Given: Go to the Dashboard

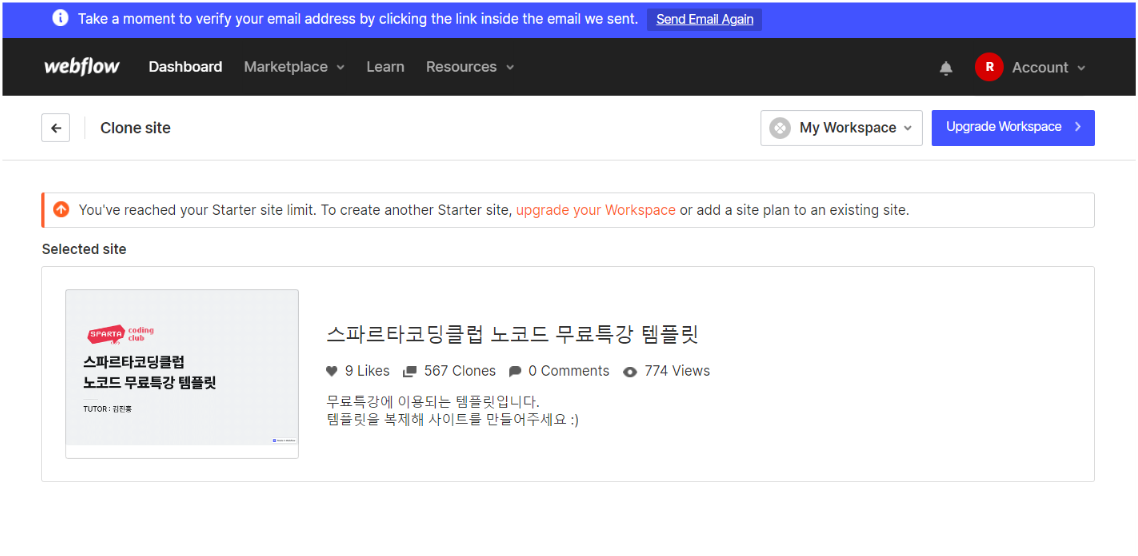Looking at the screenshot, I should [x=185, y=67].
